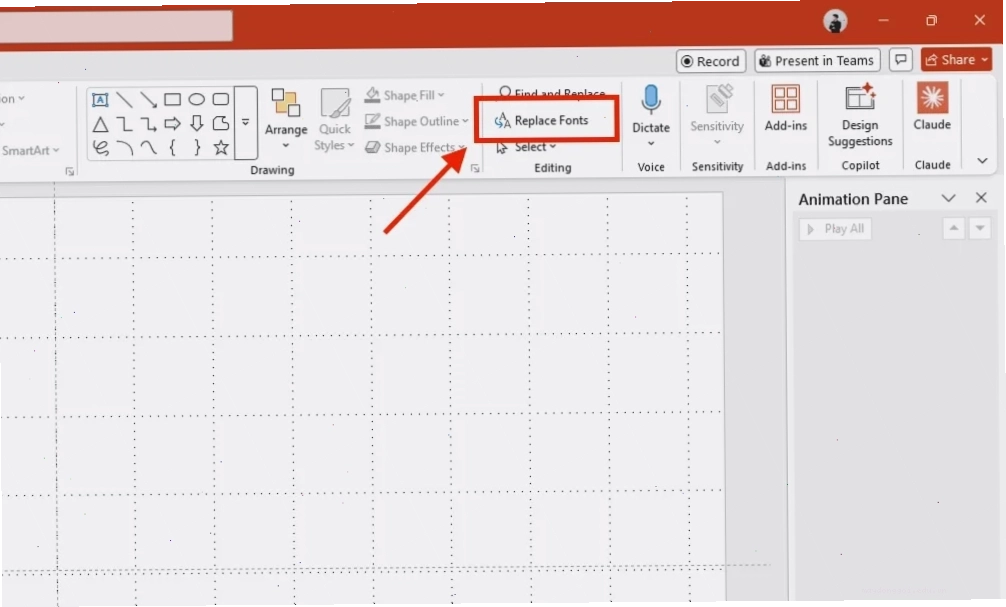Open the Shape Outline dropdown
Viewport: 1006px width, 607px height.
click(416, 121)
